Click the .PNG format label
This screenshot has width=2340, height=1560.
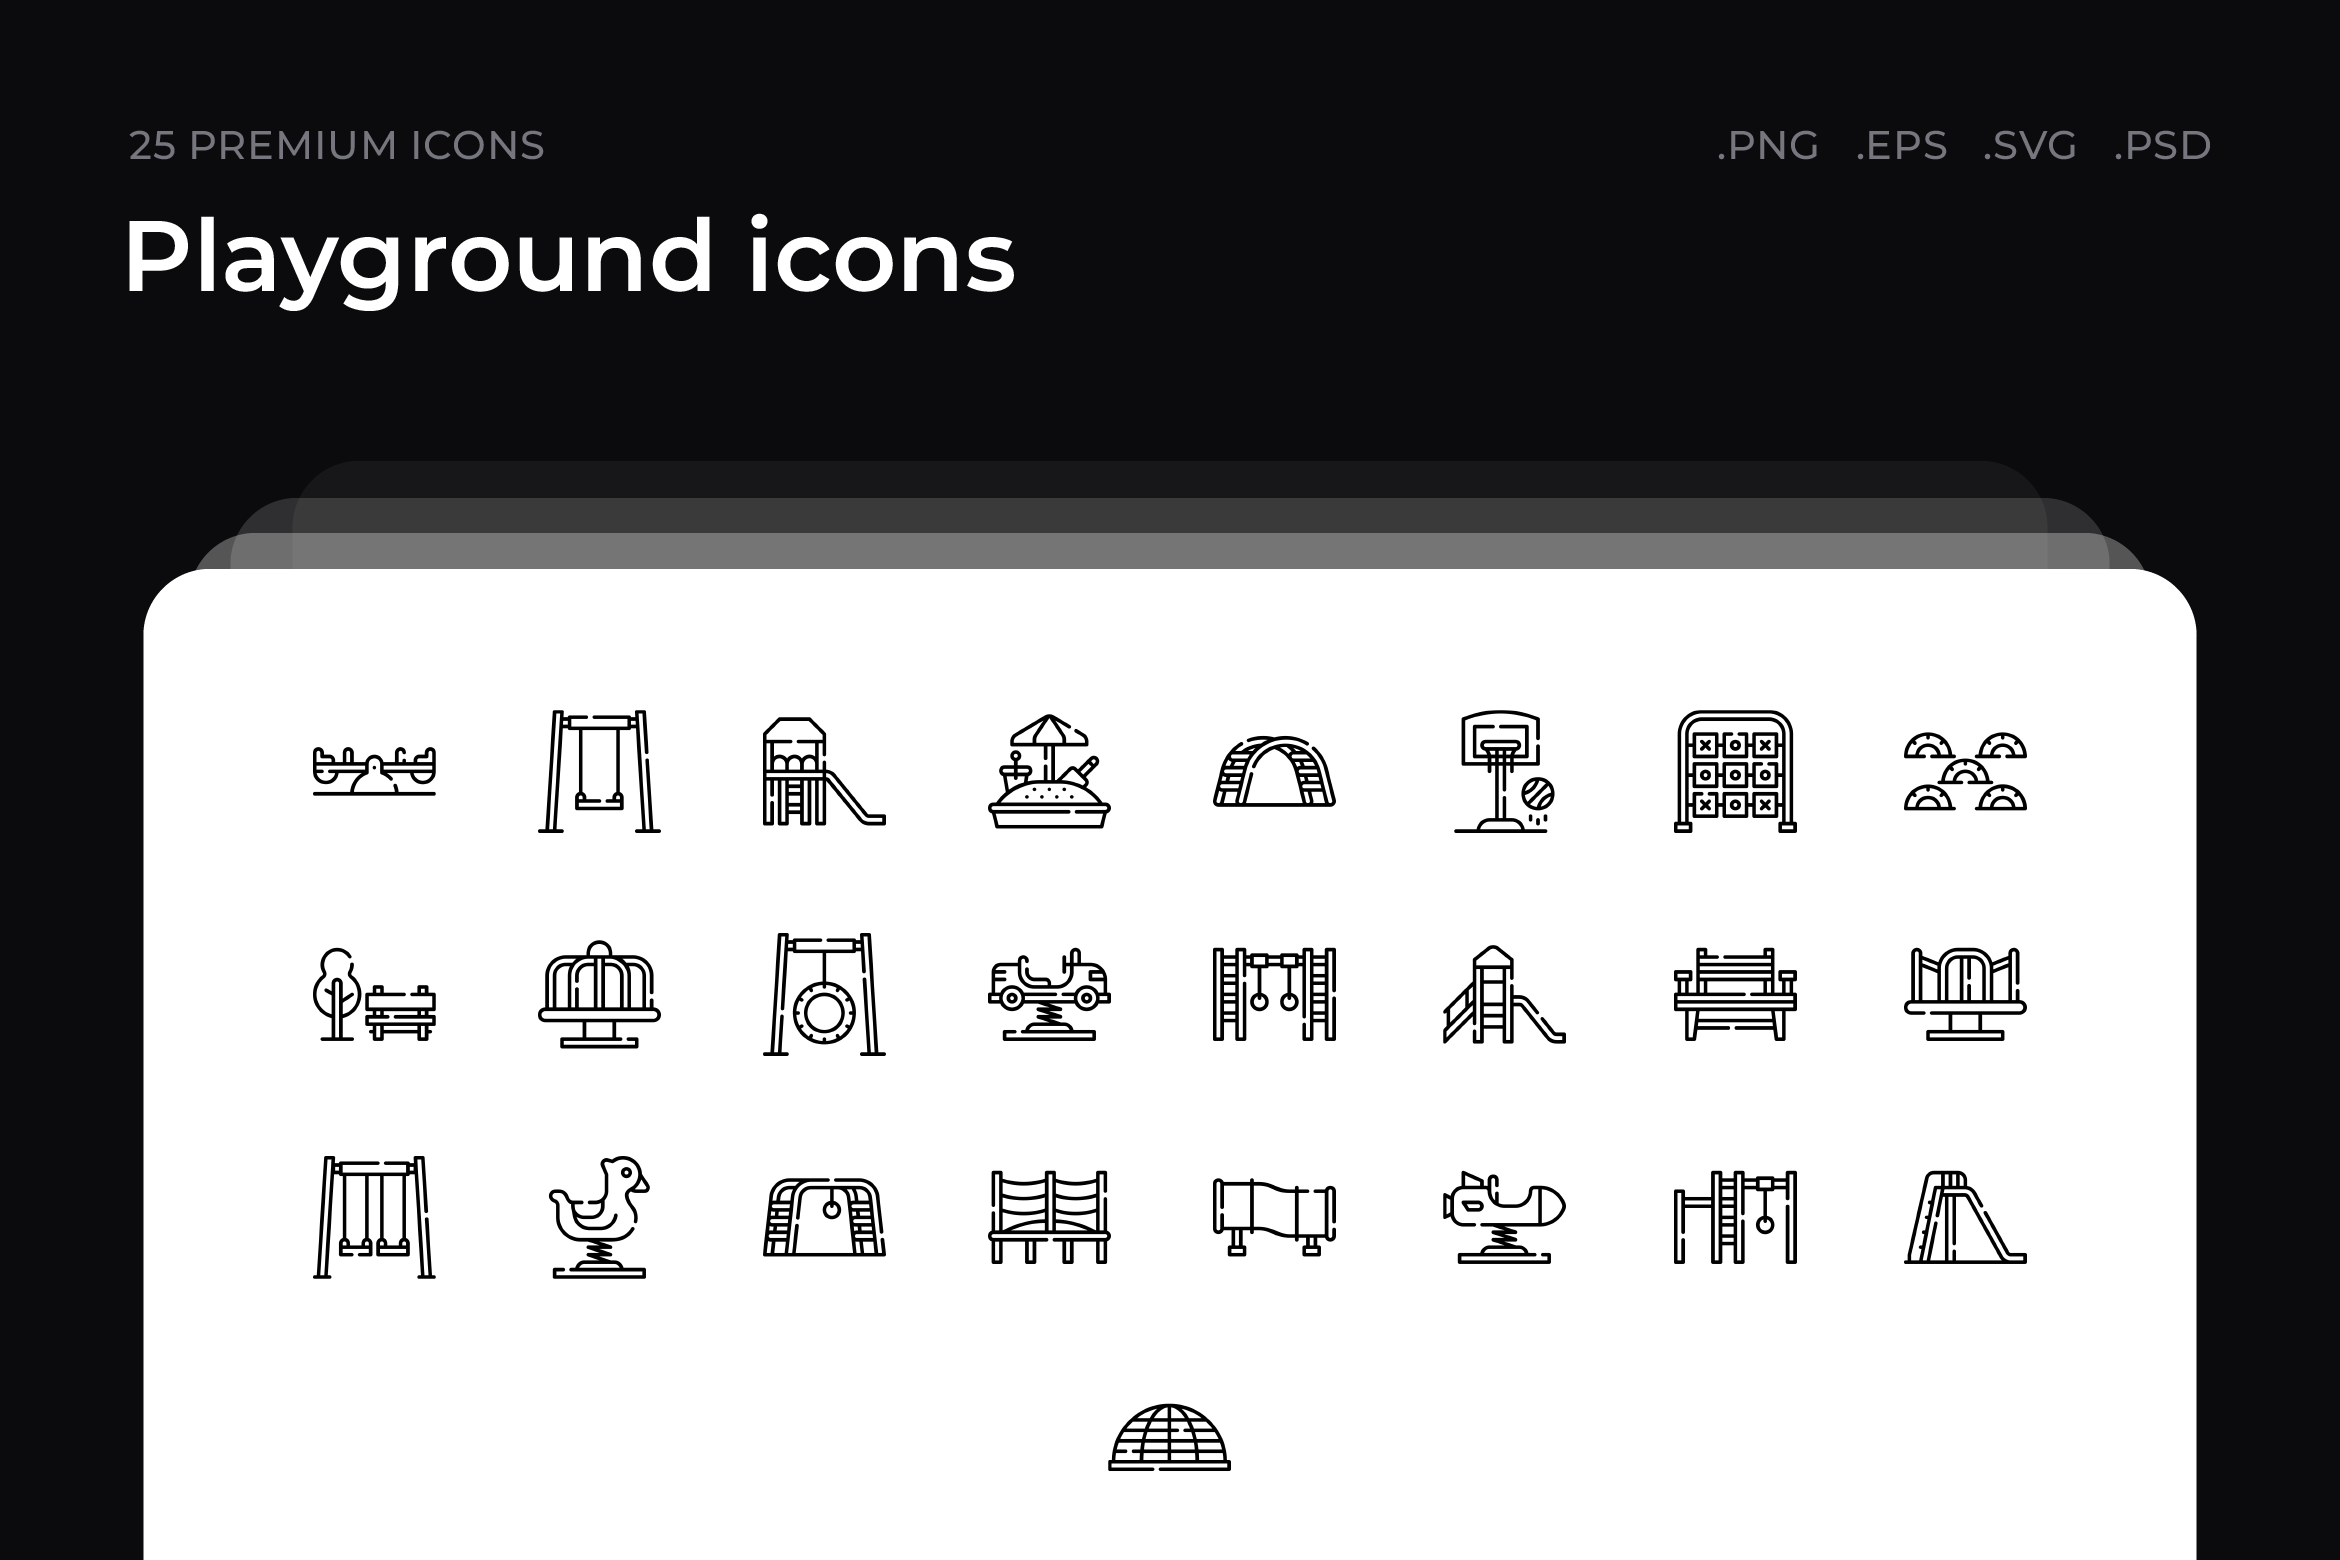click(1768, 146)
